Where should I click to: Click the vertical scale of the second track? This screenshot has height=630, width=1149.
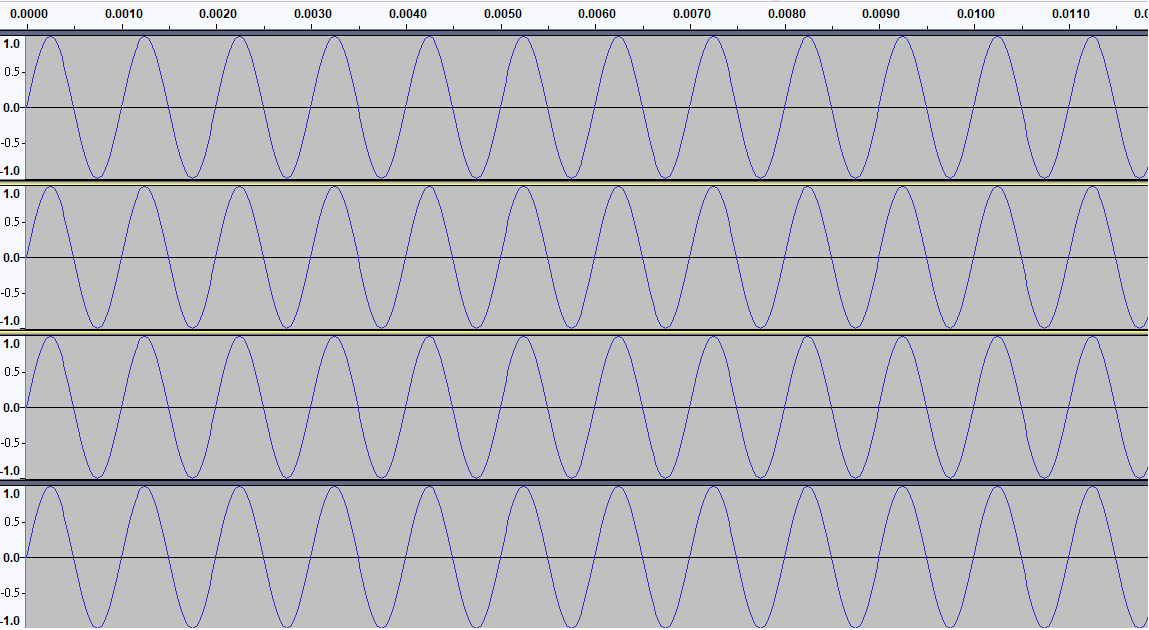[14, 255]
